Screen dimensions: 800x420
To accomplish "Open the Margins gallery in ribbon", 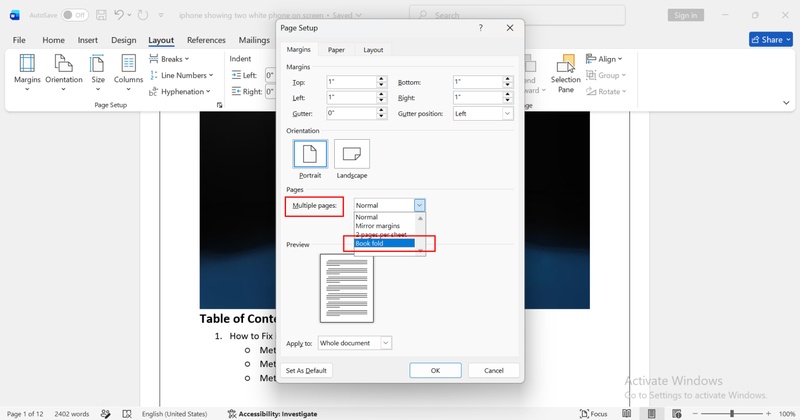I will 27,72.
